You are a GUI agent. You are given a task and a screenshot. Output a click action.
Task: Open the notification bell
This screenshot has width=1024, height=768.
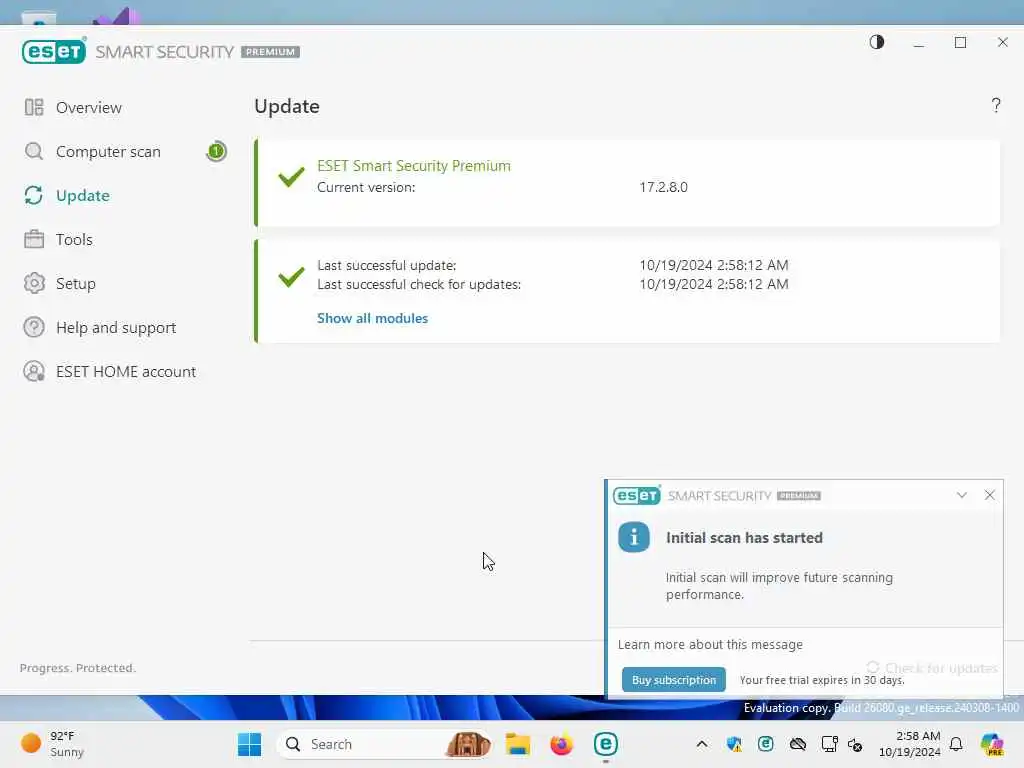pos(956,744)
